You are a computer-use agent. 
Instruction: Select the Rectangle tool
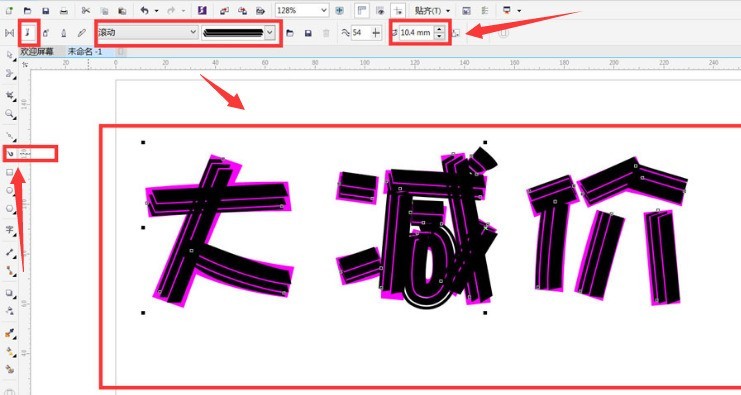coord(10,172)
